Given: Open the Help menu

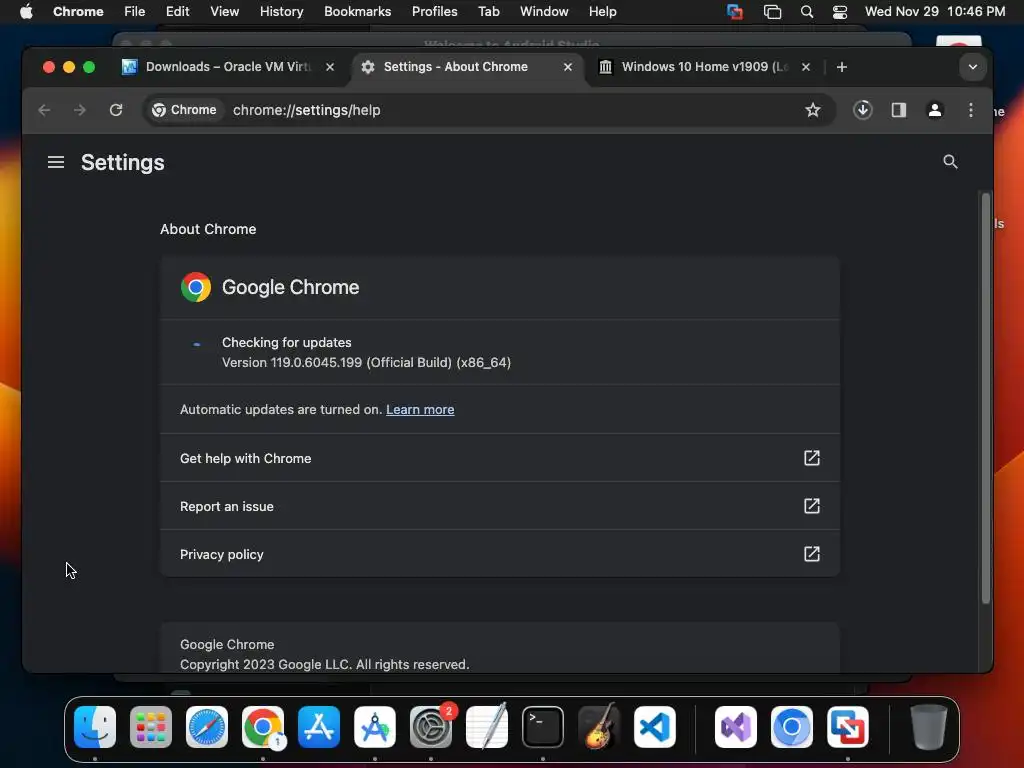Looking at the screenshot, I should pos(602,12).
